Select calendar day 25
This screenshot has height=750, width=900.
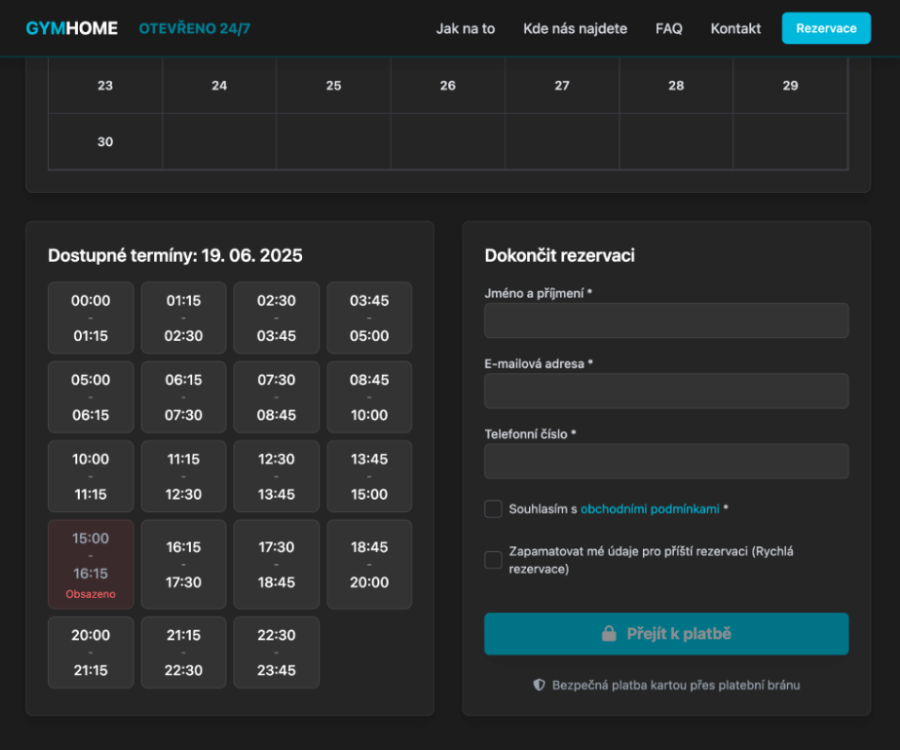click(x=333, y=86)
